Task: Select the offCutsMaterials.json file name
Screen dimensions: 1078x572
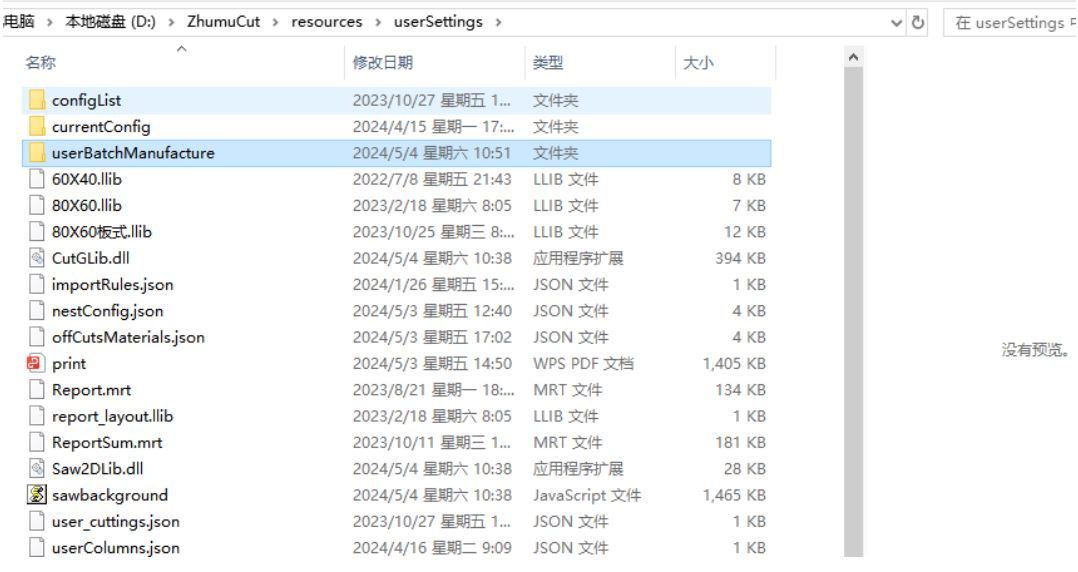Action: click(x=129, y=338)
